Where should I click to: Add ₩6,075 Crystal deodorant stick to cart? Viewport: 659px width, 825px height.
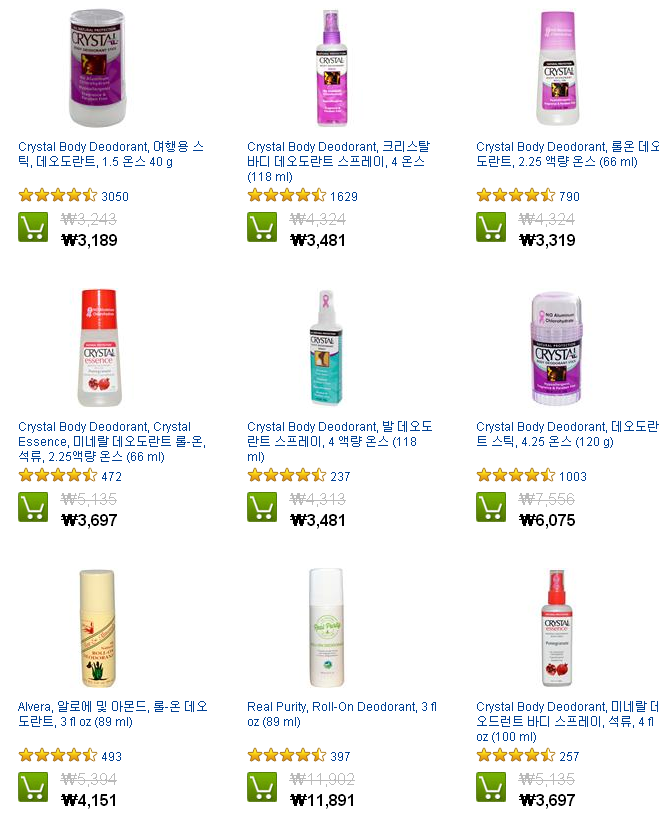[x=491, y=507]
